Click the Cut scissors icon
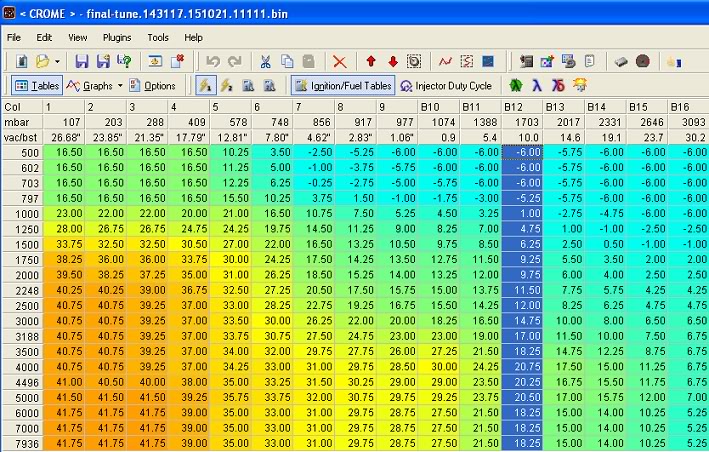Image resolution: width=709 pixels, height=452 pixels. click(265, 61)
